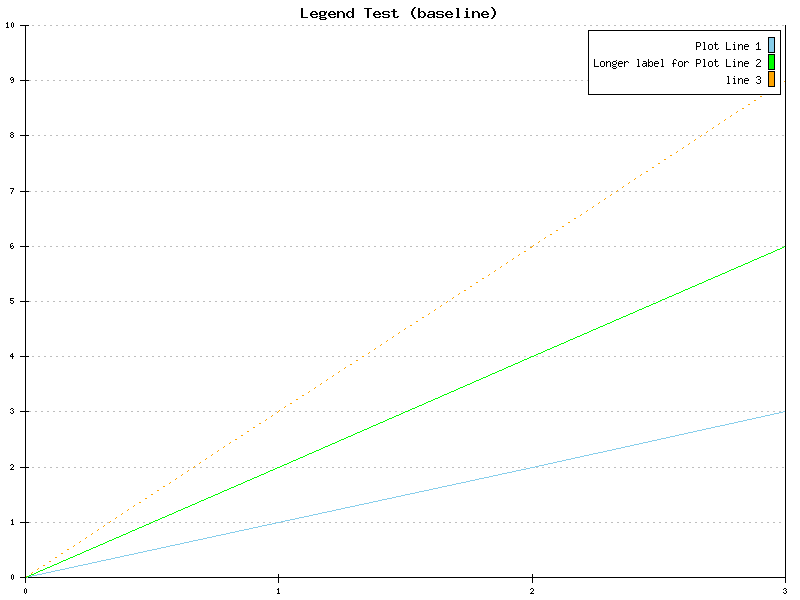The width and height of the screenshot is (800, 600).
Task: Click the y-axis label '7'
Action: (x=12, y=191)
